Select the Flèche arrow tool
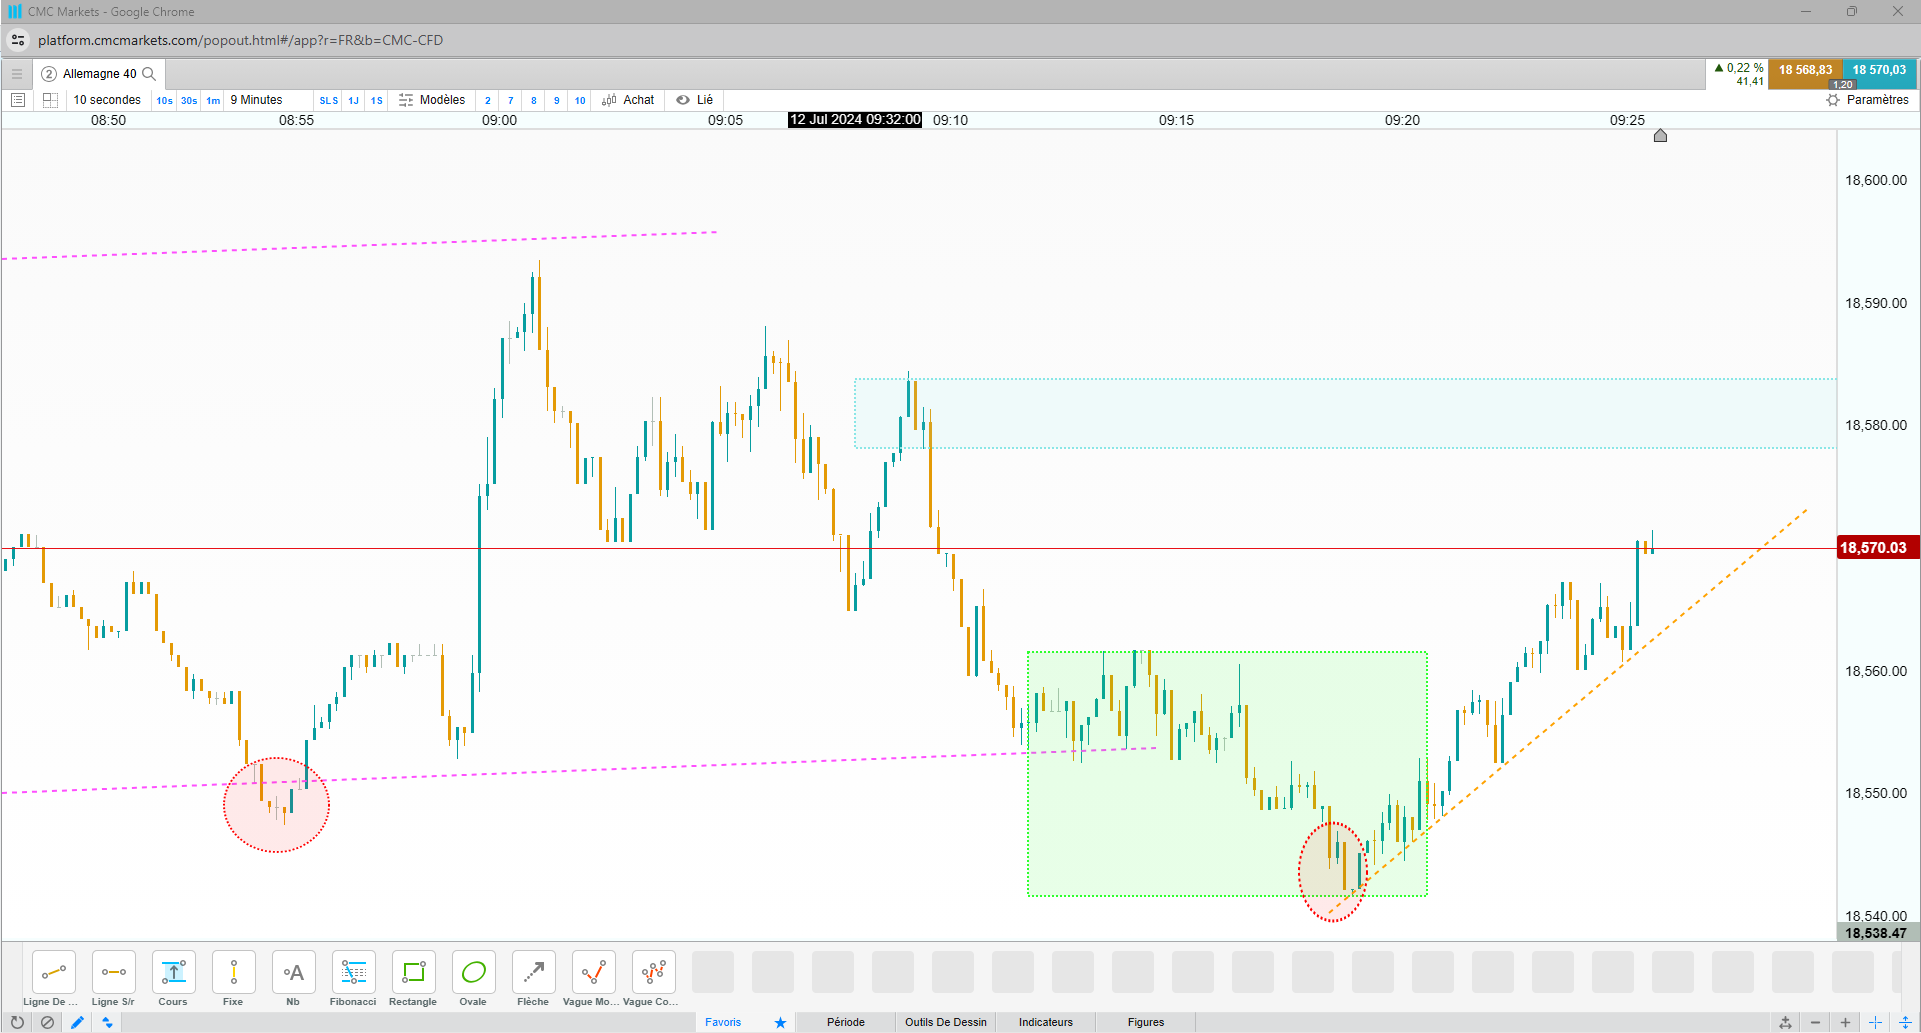 click(x=533, y=972)
